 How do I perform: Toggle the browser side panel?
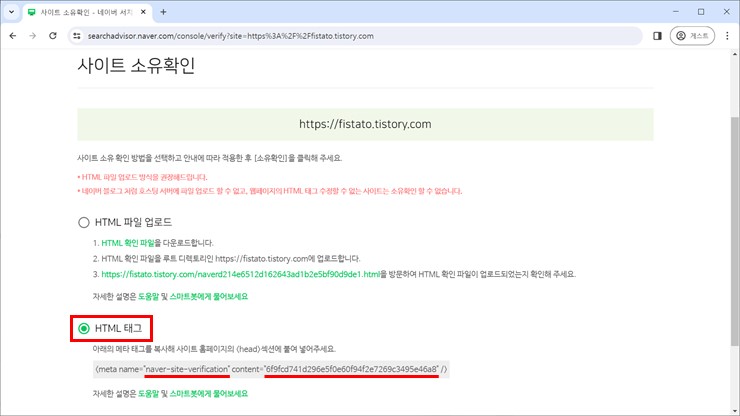click(x=657, y=36)
